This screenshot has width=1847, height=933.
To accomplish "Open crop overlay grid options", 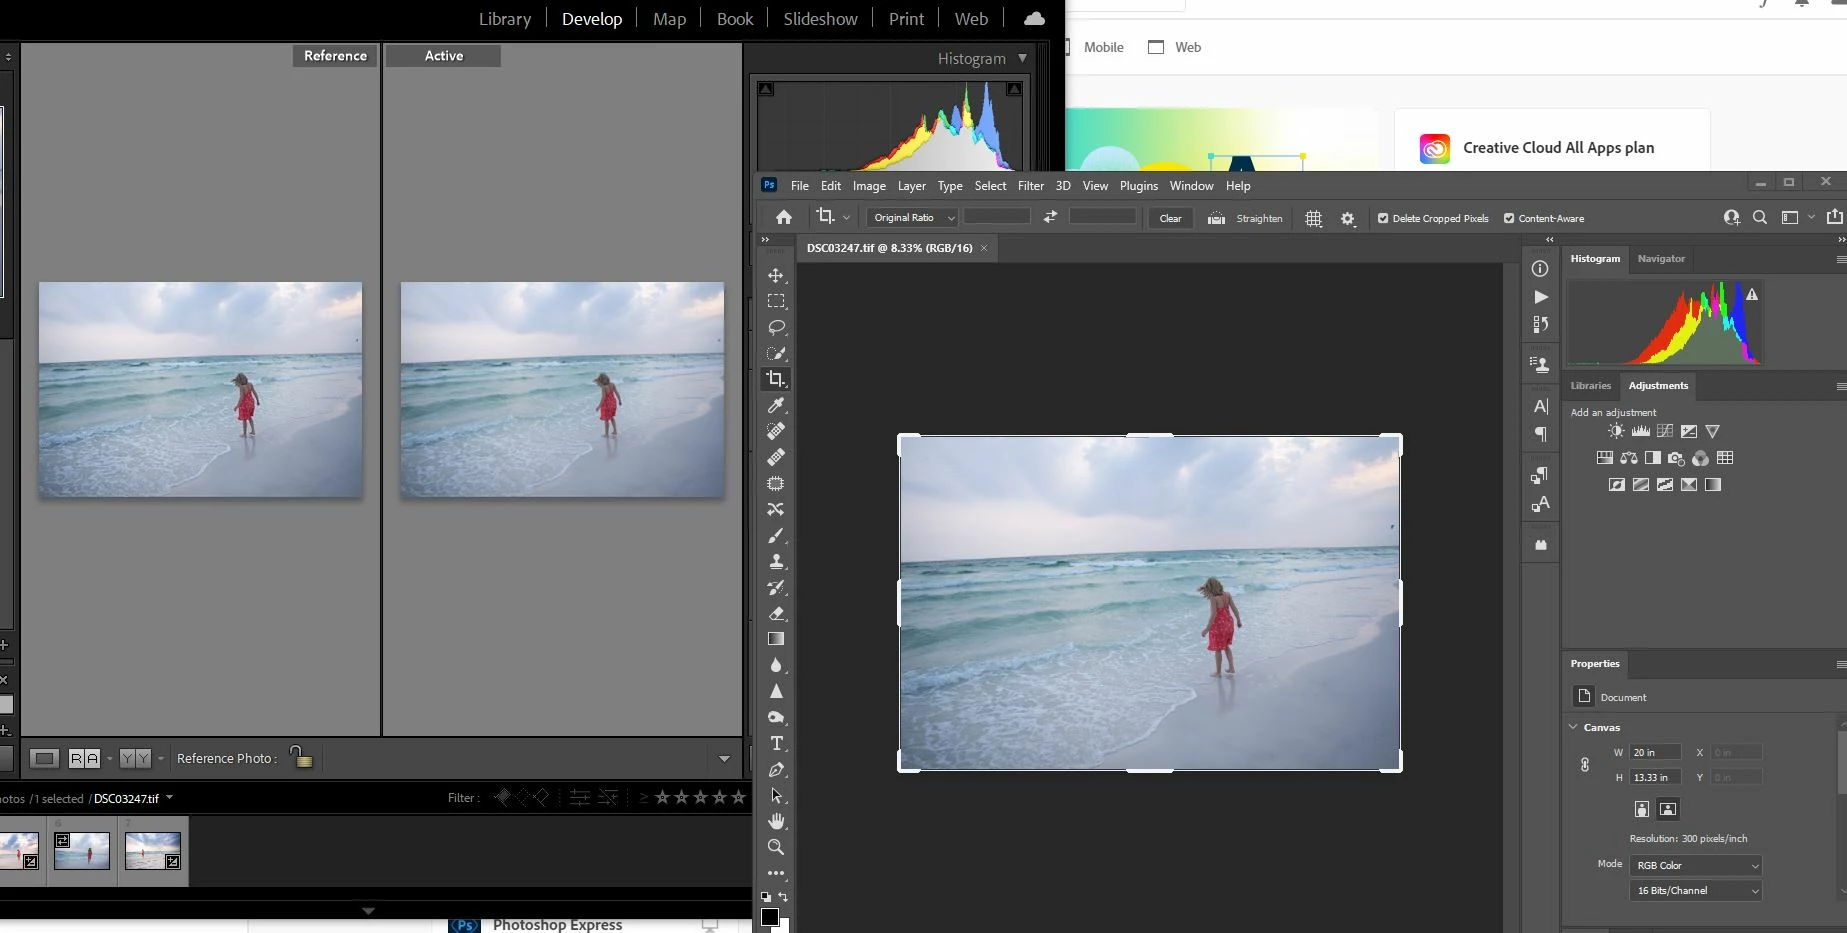I will [1314, 218].
